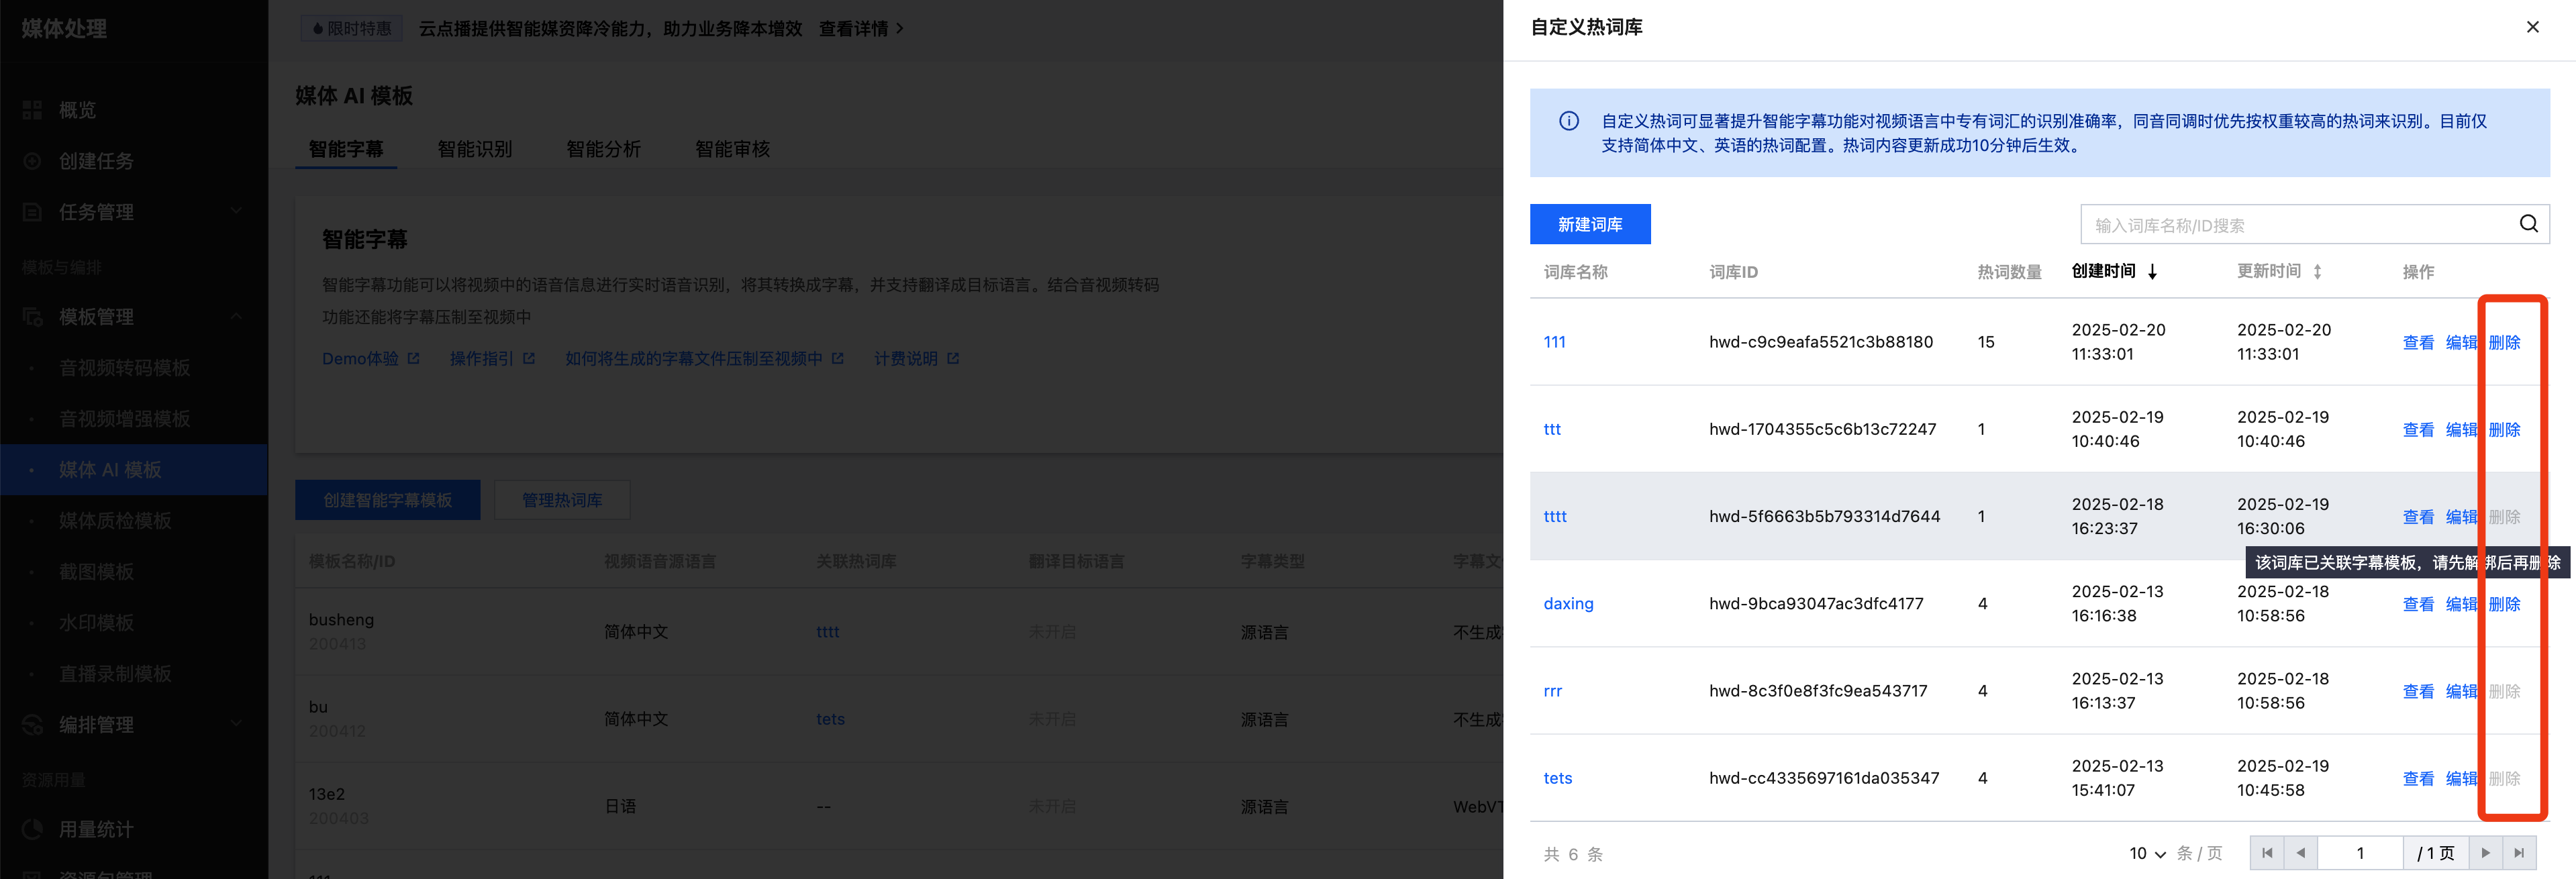Image resolution: width=2576 pixels, height=879 pixels.
Task: Jump to last page icon
Action: (2519, 853)
